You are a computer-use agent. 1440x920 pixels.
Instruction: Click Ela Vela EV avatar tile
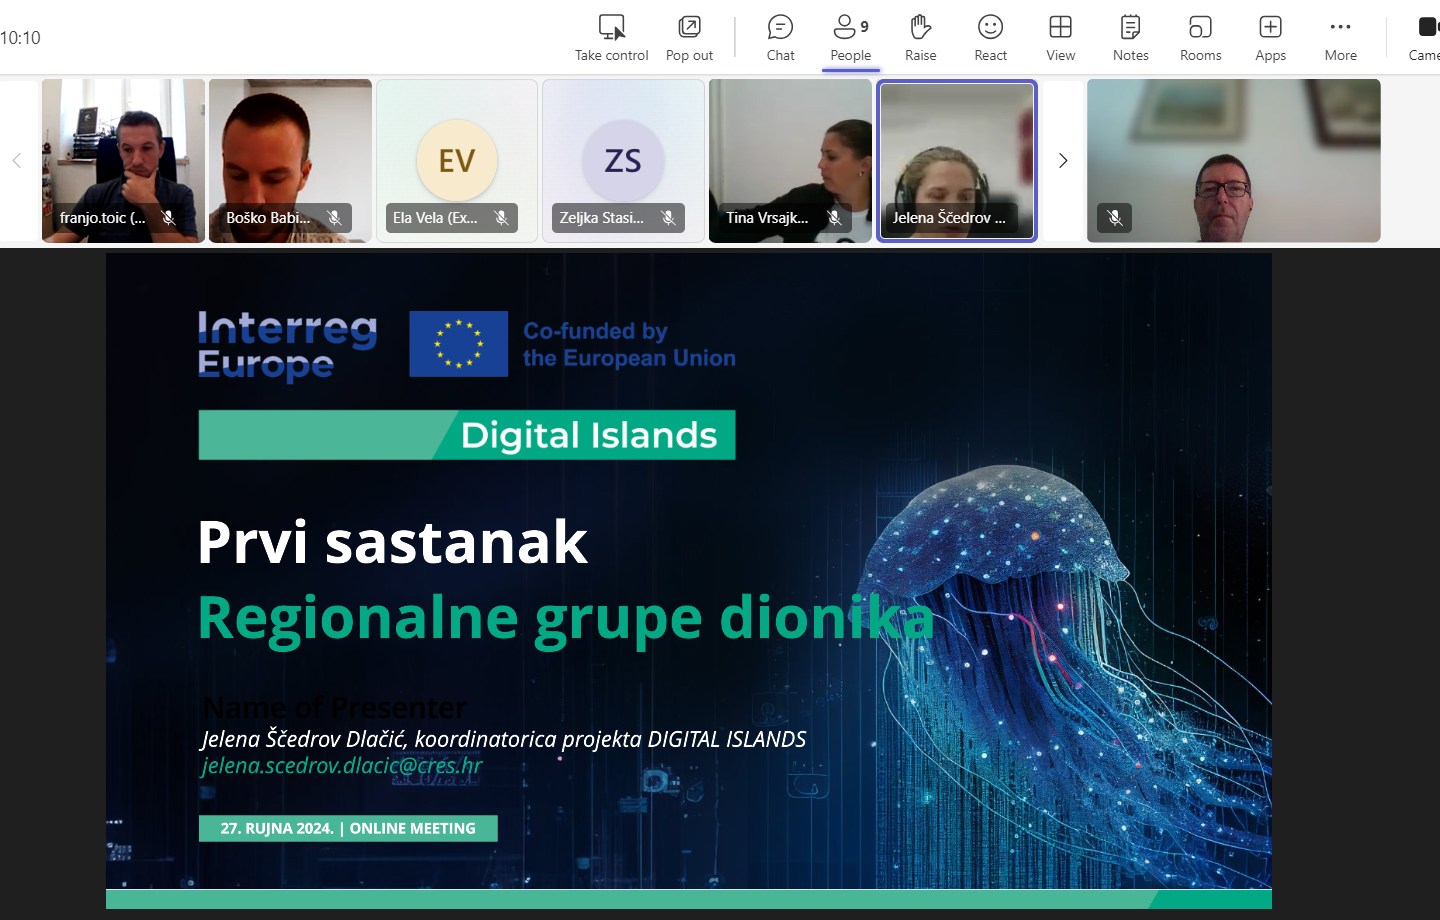[x=457, y=160]
